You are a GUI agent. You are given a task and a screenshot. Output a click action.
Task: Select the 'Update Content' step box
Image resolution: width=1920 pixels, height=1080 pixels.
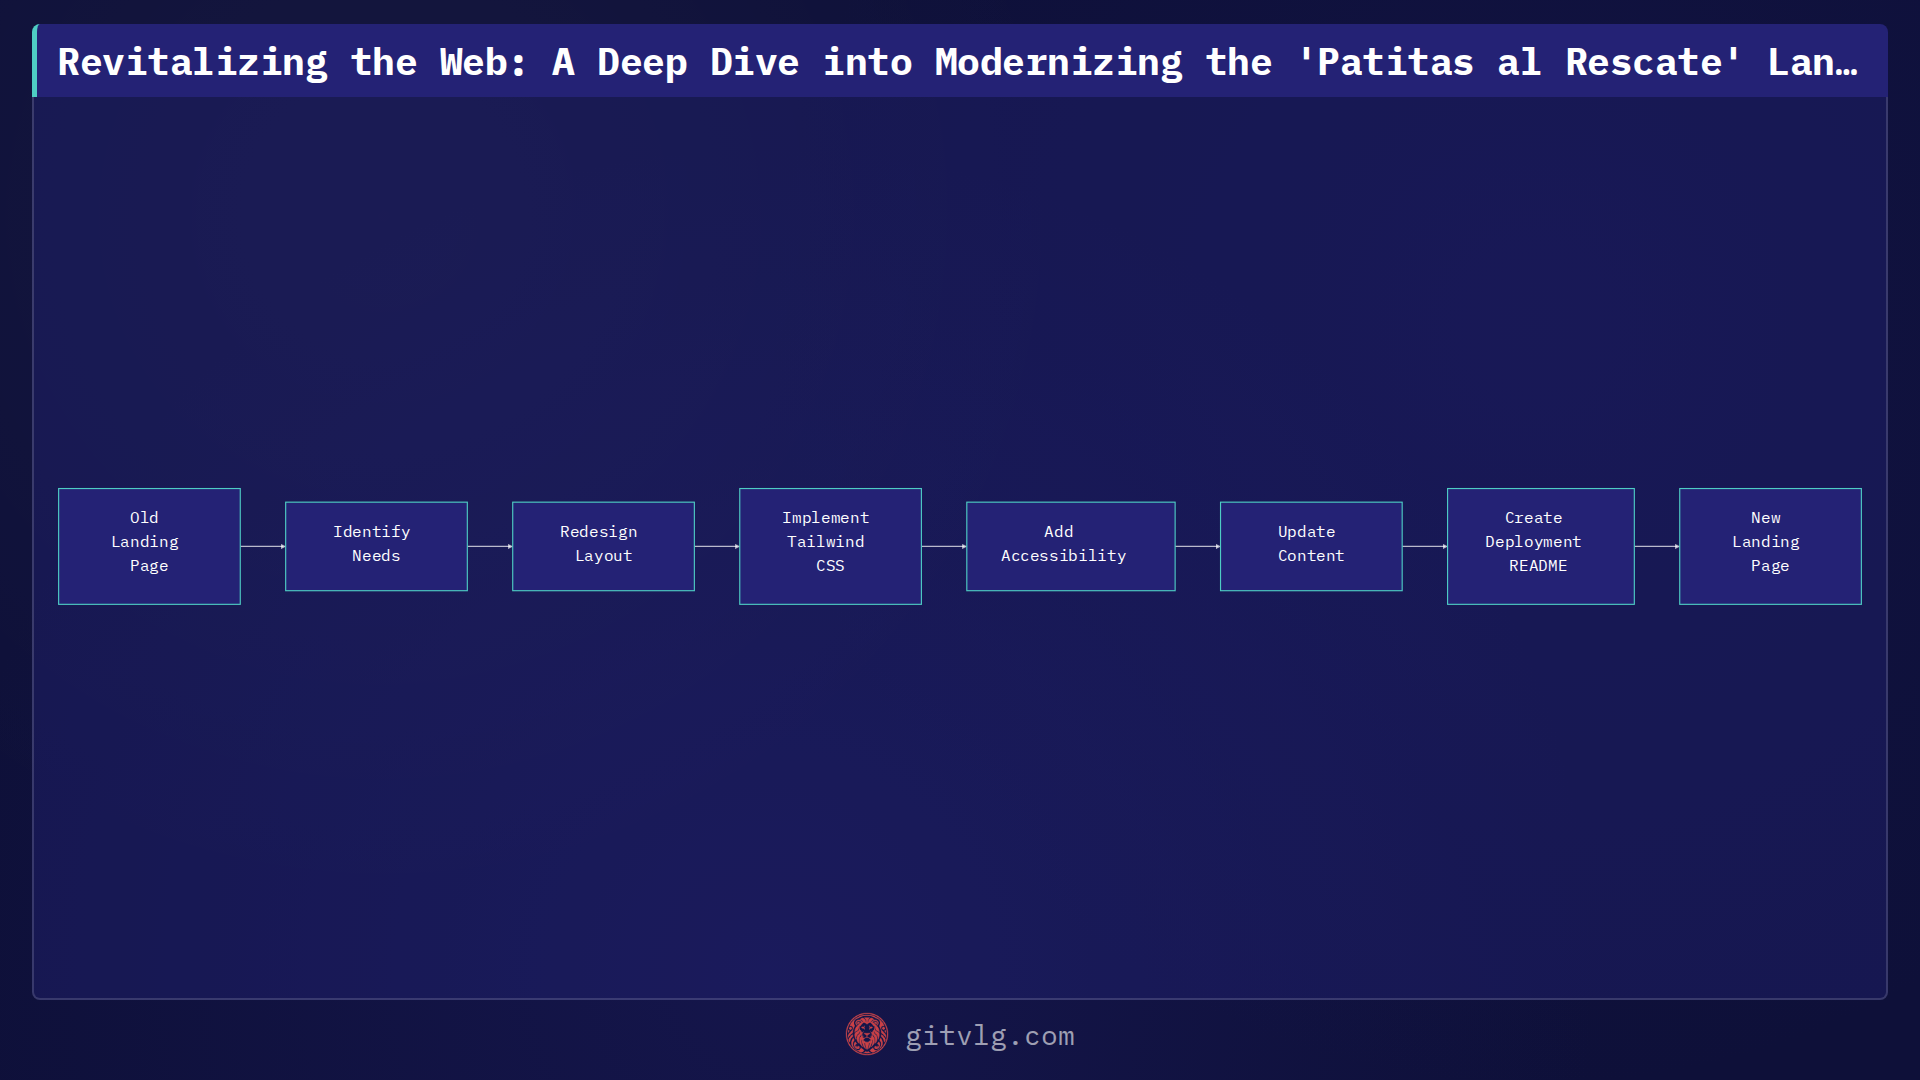[1311, 546]
